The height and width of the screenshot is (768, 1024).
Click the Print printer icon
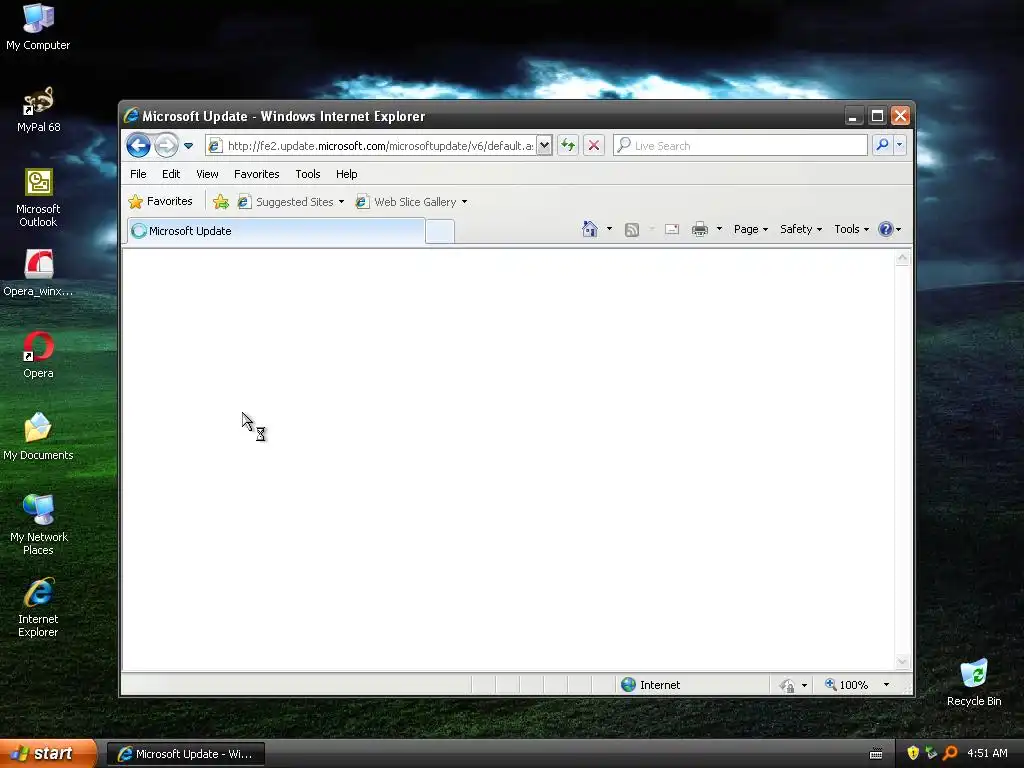tap(699, 229)
